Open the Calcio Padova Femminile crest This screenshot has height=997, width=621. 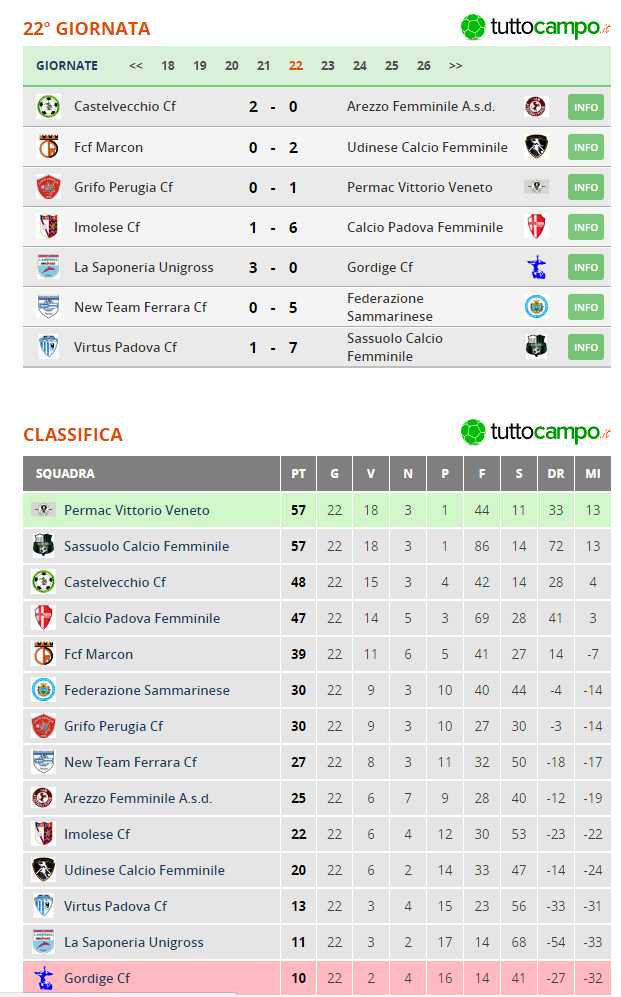pos(536,226)
